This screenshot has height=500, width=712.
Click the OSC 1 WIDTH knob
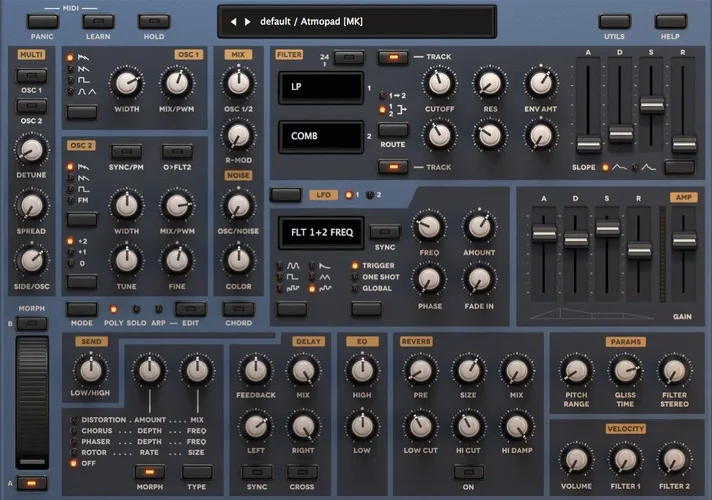point(127,84)
